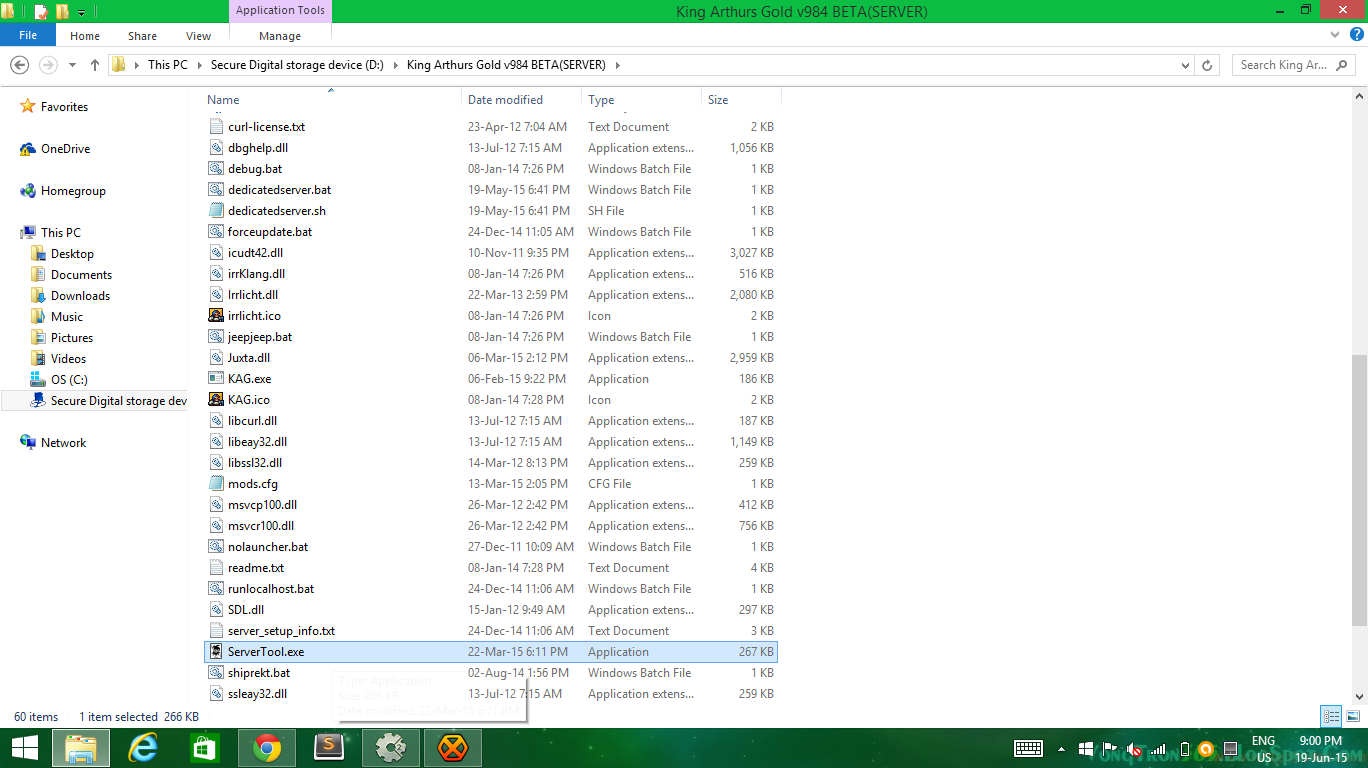Open the File menu
1368x768 pixels.
[28, 35]
